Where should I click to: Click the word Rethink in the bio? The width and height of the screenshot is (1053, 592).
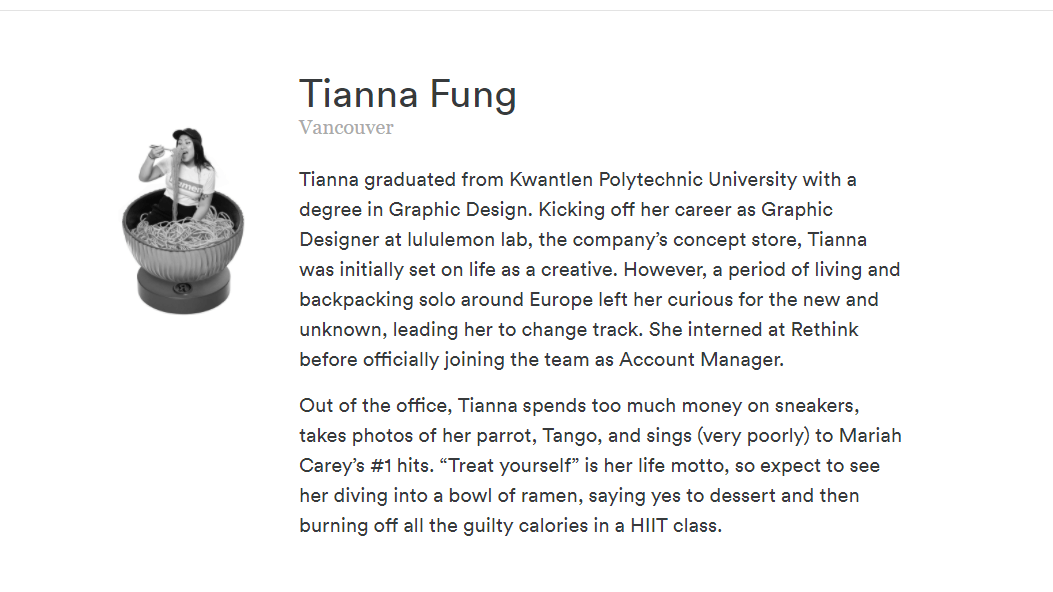click(825, 330)
